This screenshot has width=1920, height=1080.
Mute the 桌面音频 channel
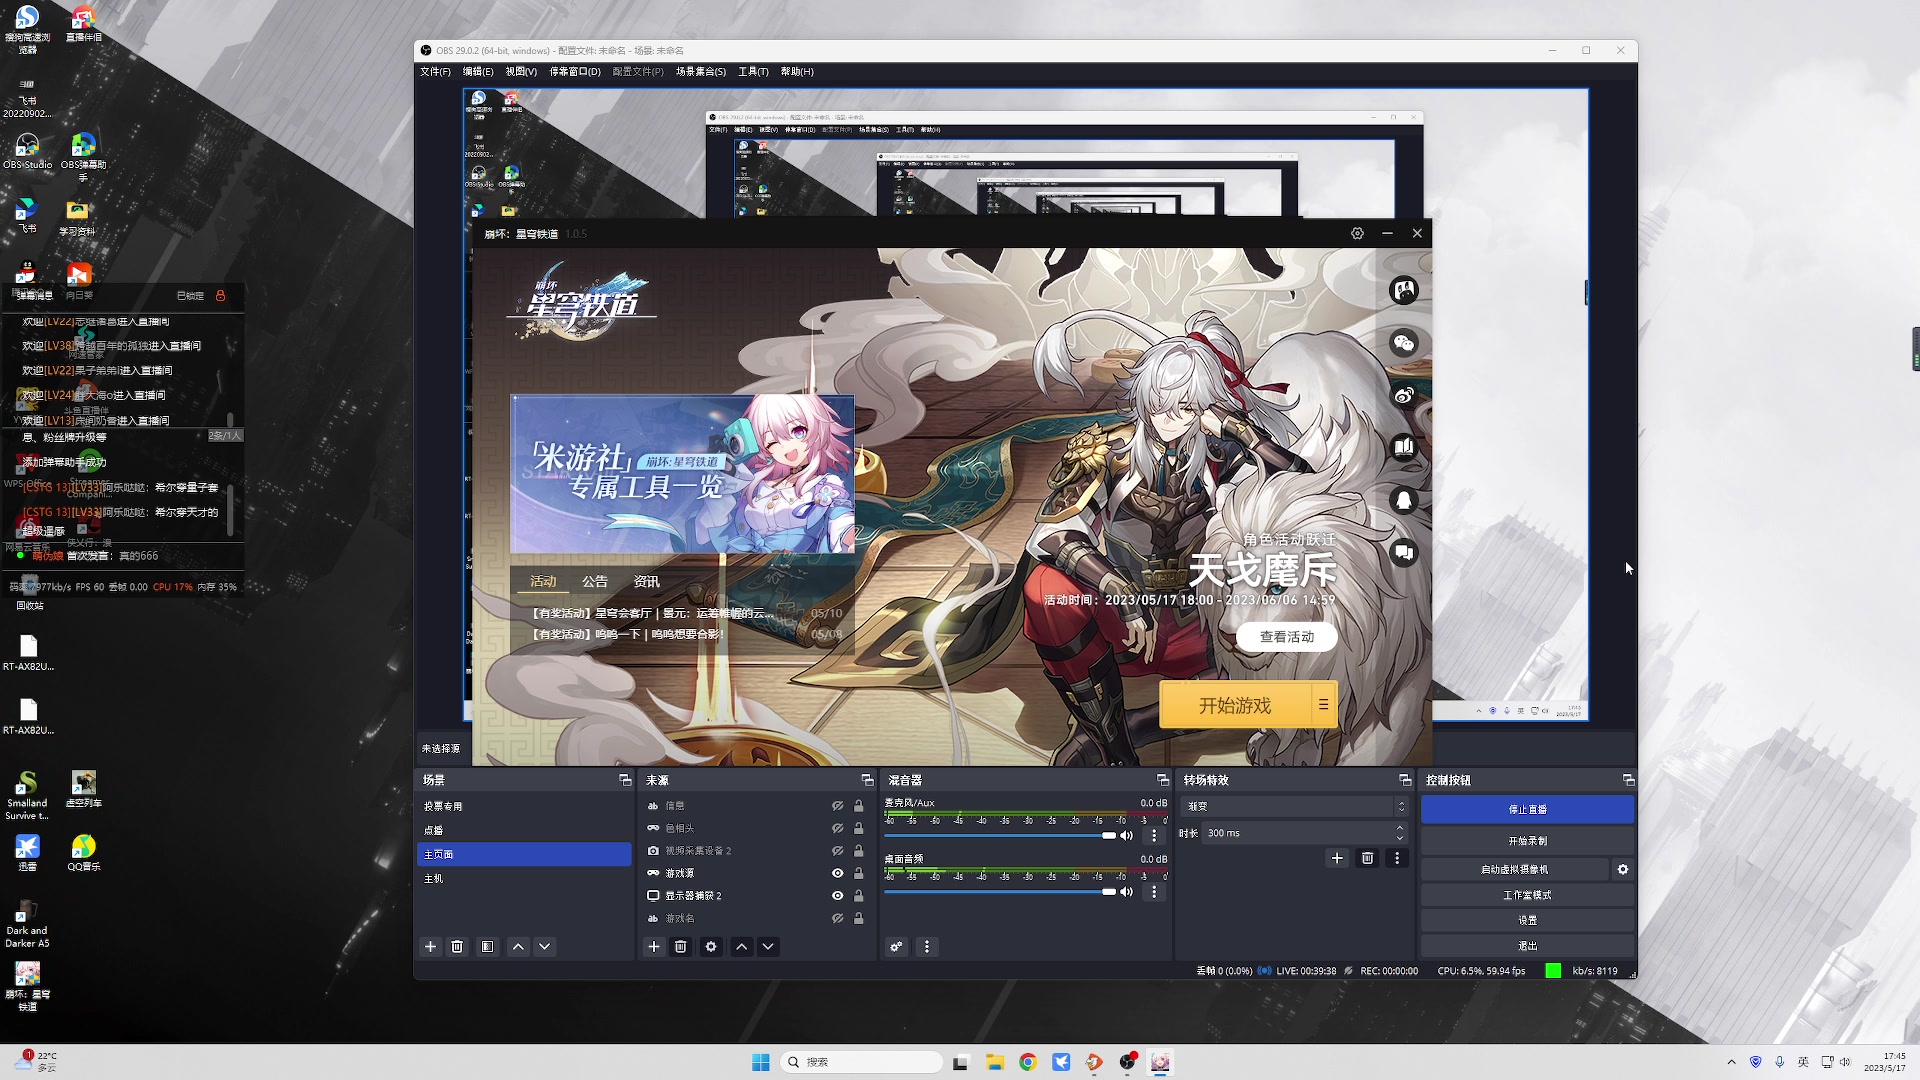point(1127,891)
